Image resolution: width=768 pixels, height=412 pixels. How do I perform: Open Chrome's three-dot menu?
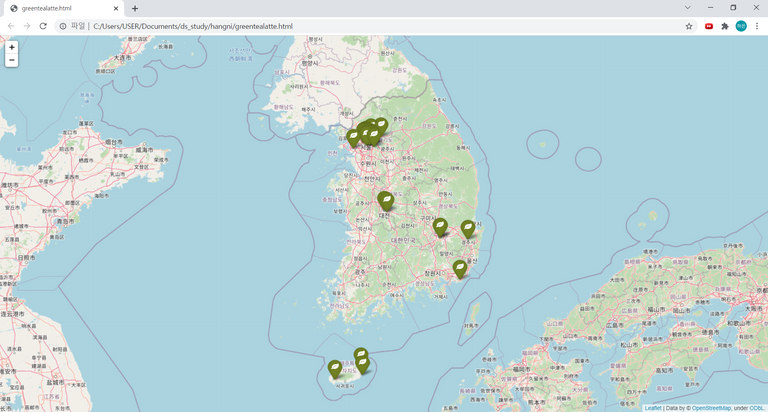pyautogui.click(x=757, y=26)
